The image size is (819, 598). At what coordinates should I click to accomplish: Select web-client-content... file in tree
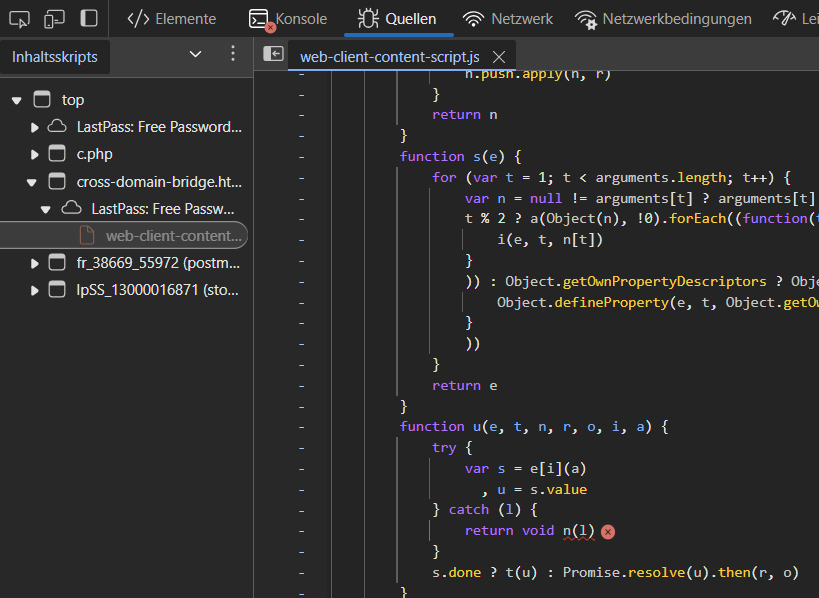click(x=174, y=236)
